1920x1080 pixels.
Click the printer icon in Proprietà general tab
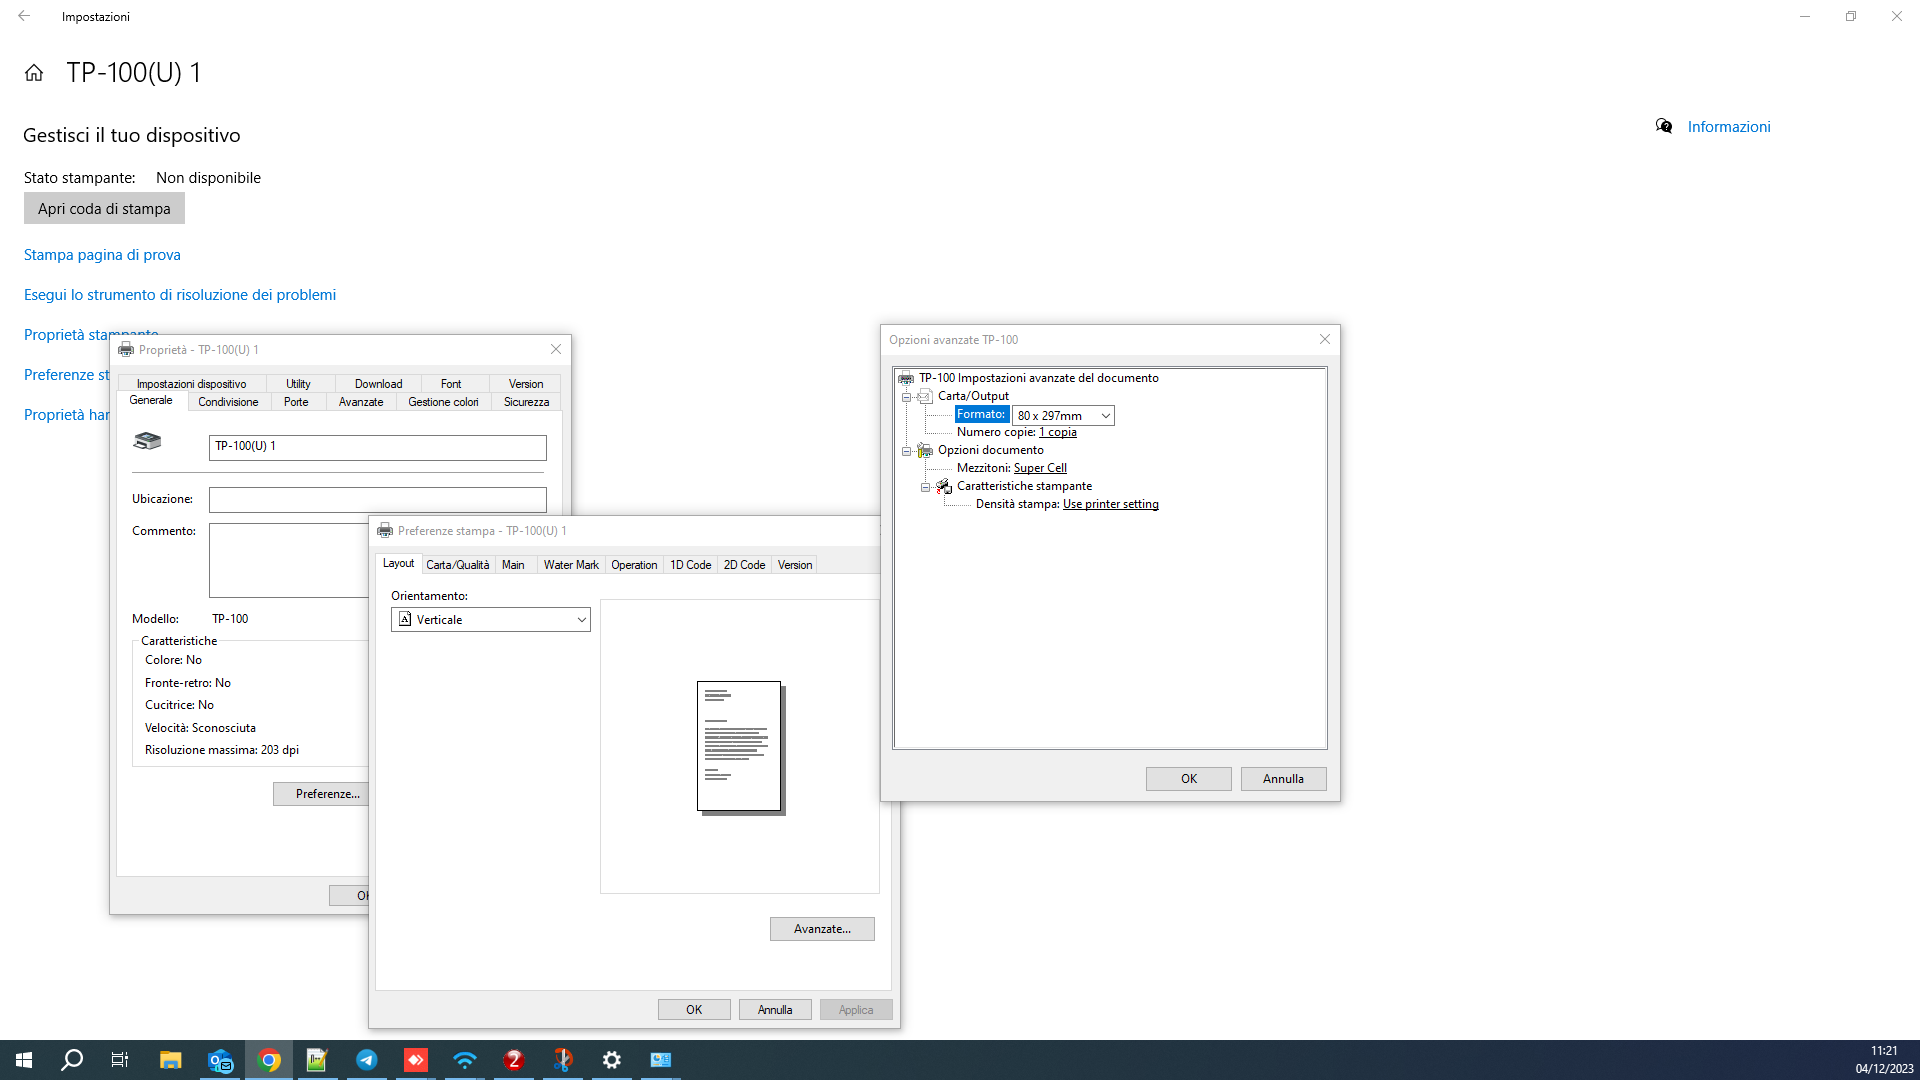(147, 441)
